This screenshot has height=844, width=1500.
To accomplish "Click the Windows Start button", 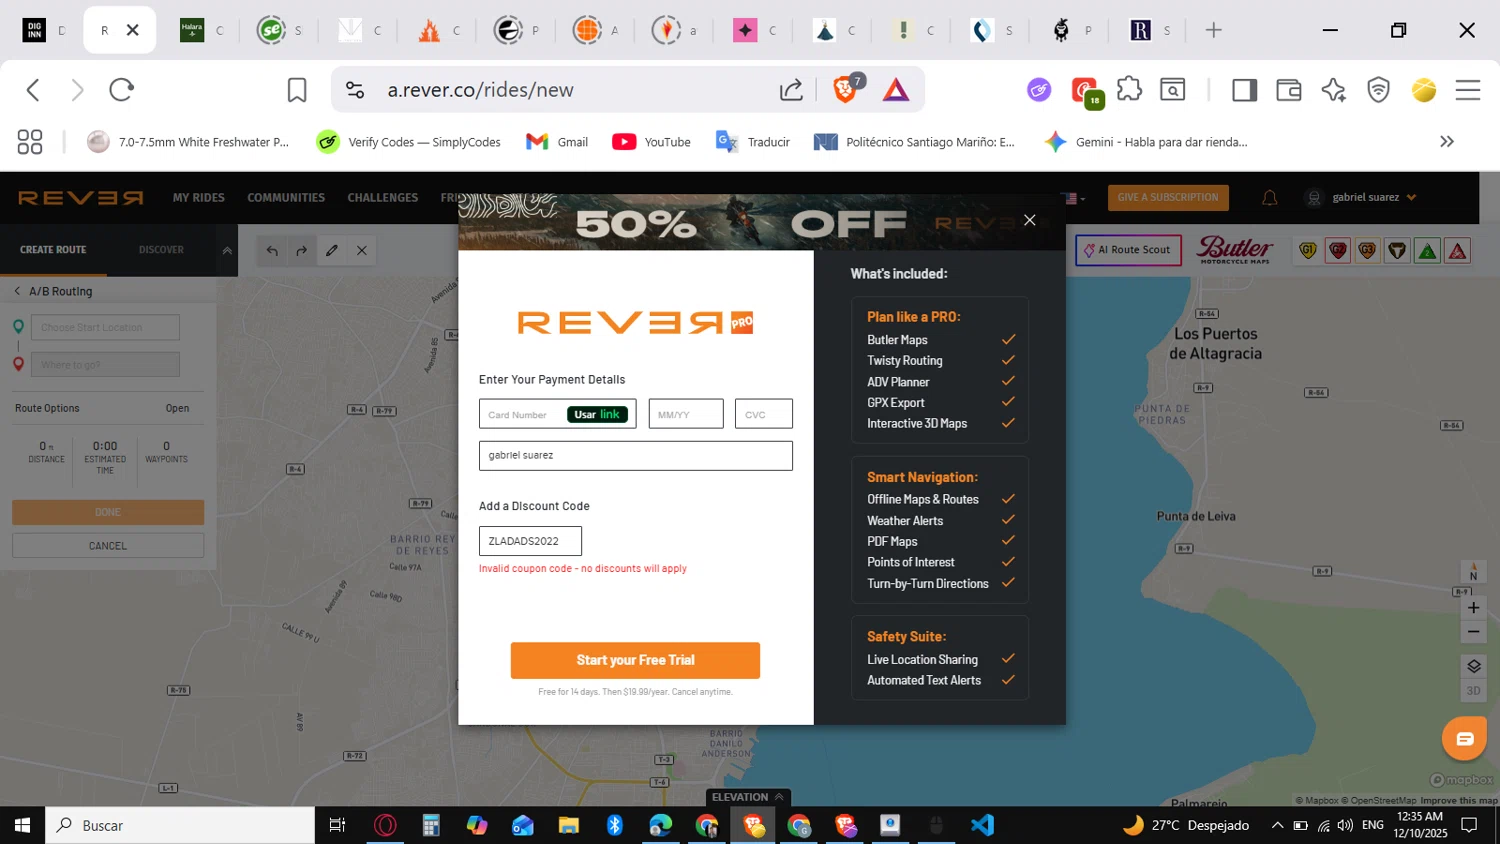I will pos(22,825).
